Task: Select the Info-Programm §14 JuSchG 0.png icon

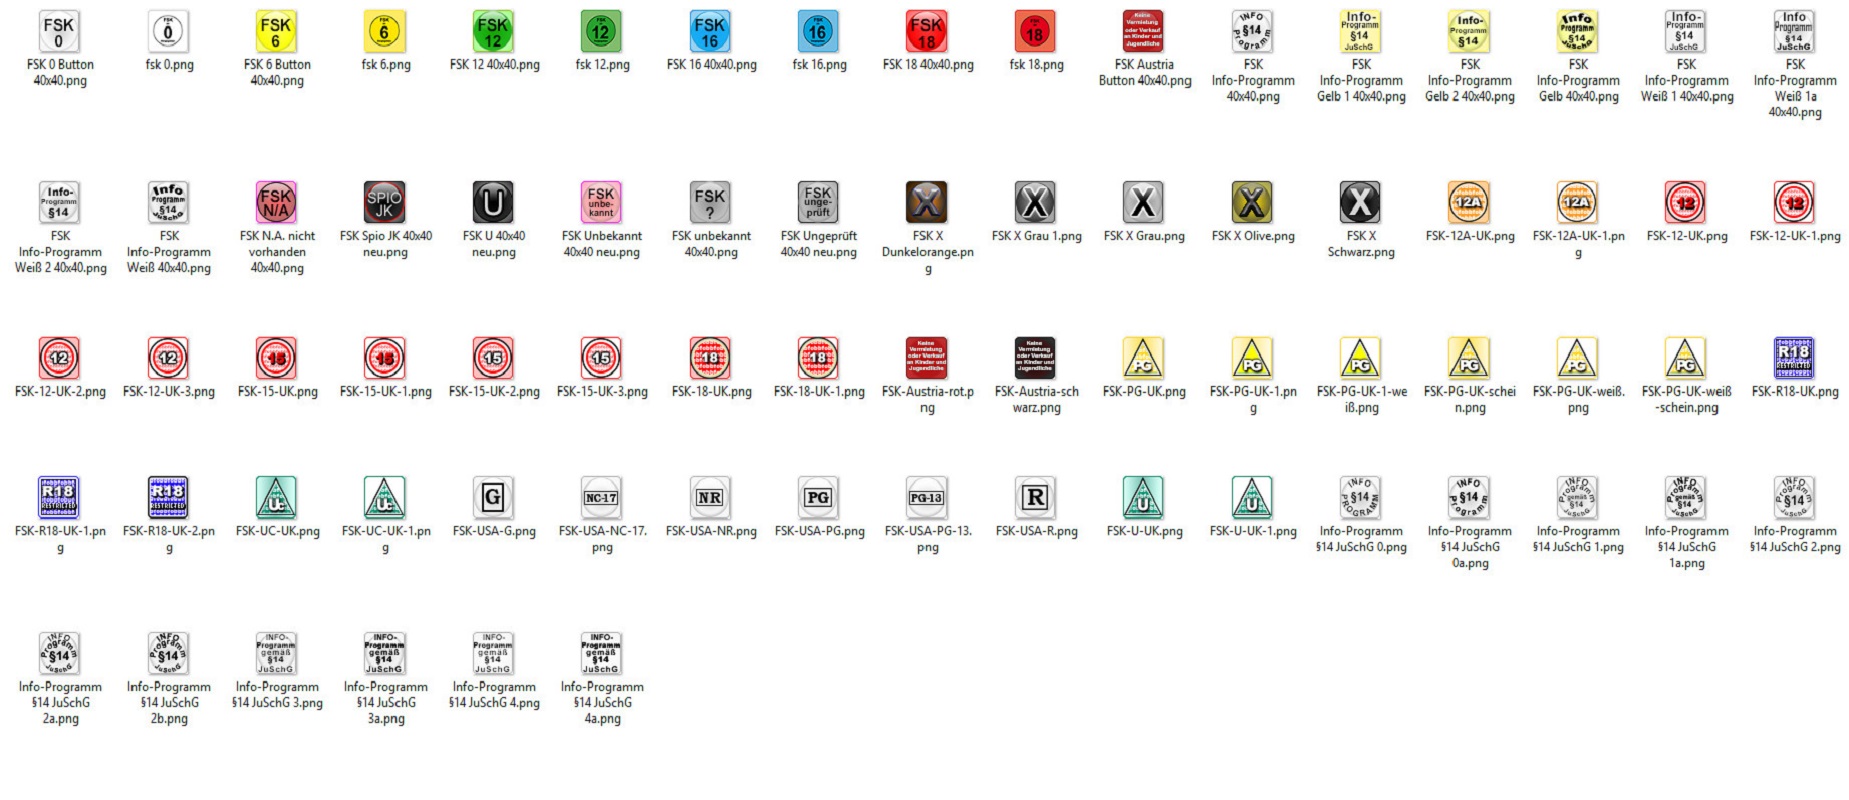Action: click(1361, 497)
